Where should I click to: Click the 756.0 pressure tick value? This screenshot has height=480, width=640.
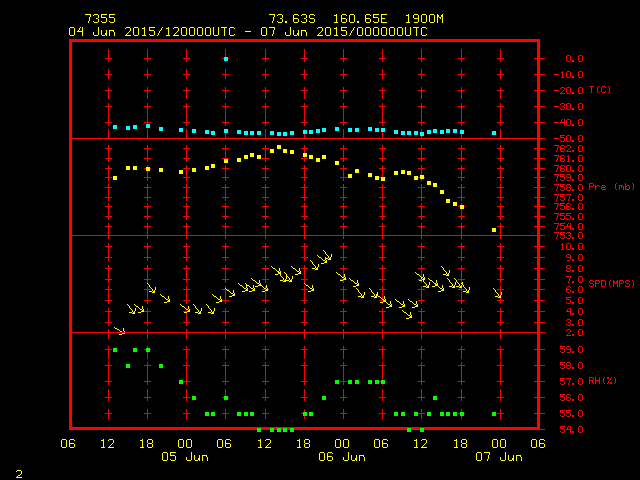pos(569,207)
